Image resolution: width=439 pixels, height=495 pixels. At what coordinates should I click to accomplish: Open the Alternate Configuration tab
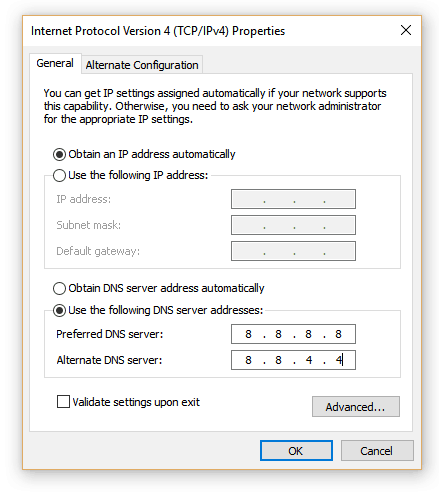[142, 65]
